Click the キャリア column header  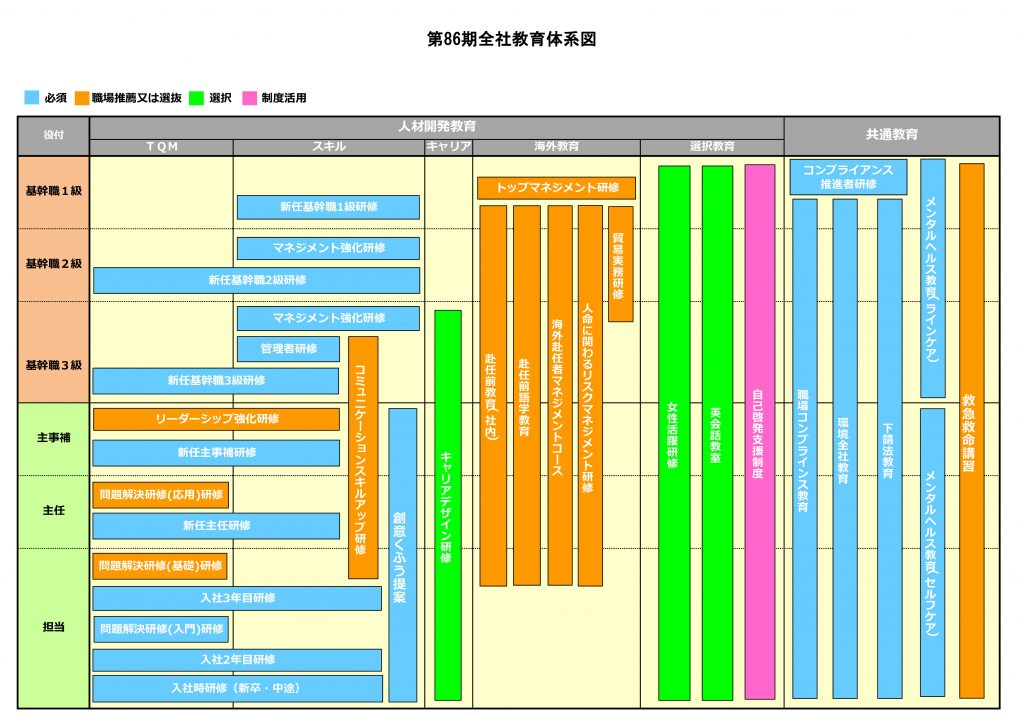tap(449, 147)
